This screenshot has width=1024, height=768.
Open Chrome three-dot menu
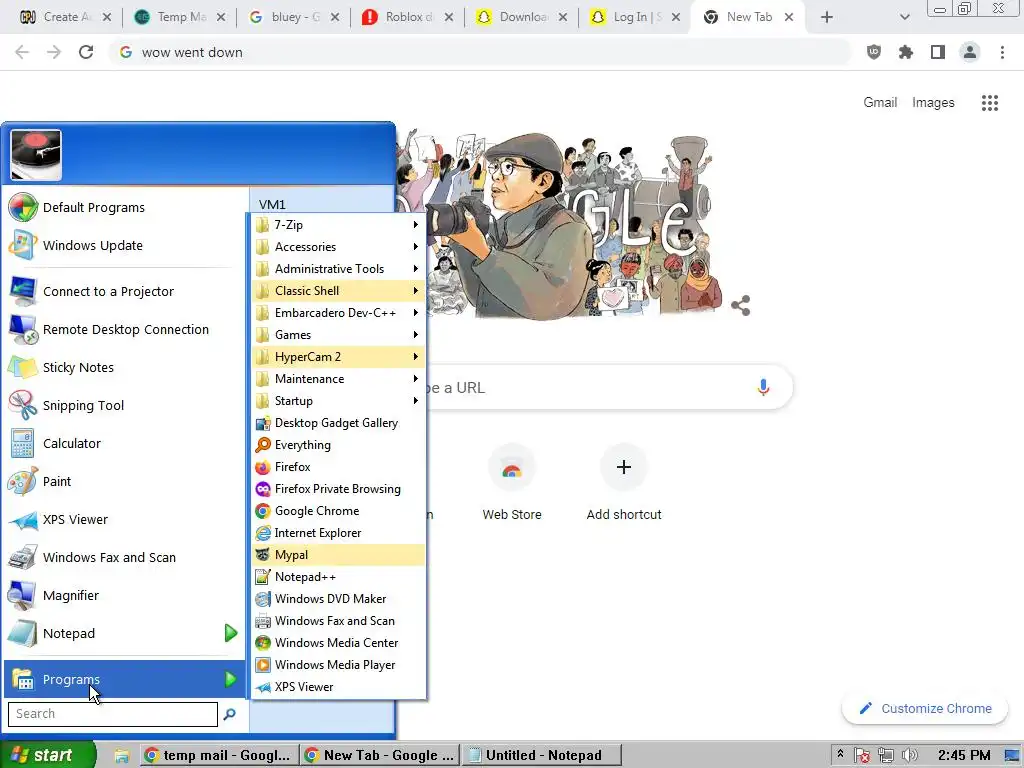[1002, 52]
